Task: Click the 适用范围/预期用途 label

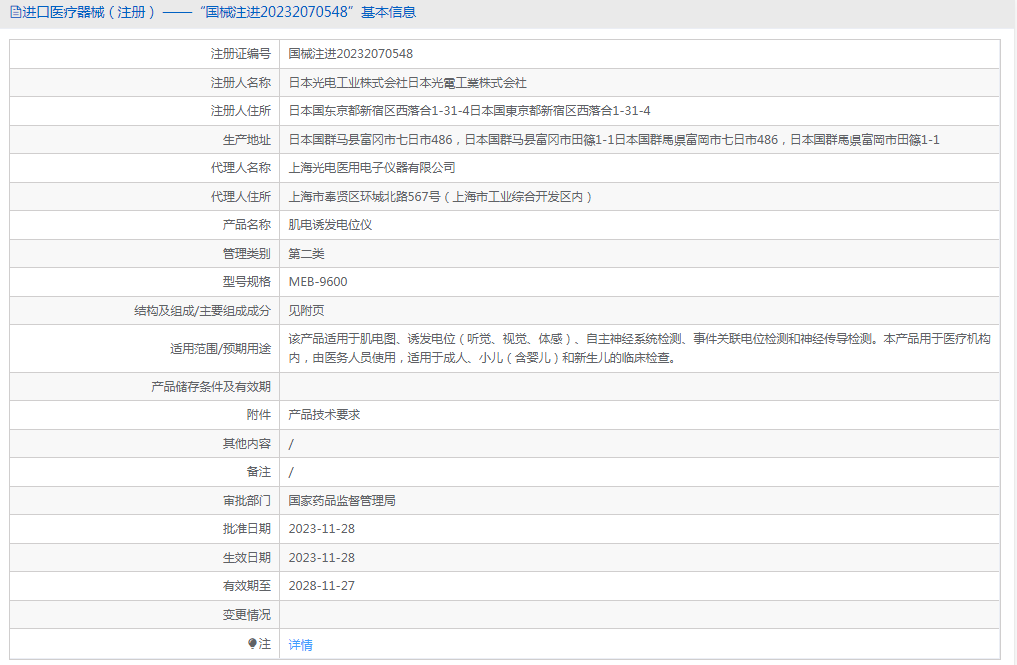Action: [x=220, y=348]
